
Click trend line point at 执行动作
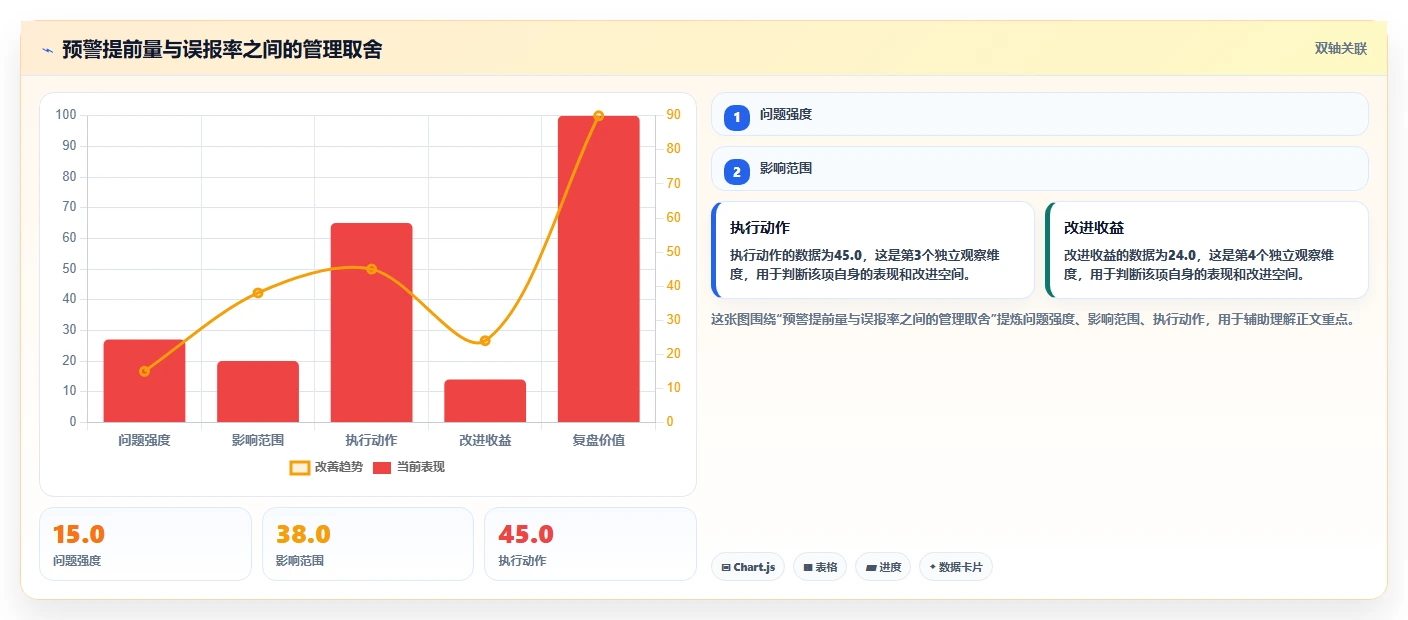tap(371, 269)
